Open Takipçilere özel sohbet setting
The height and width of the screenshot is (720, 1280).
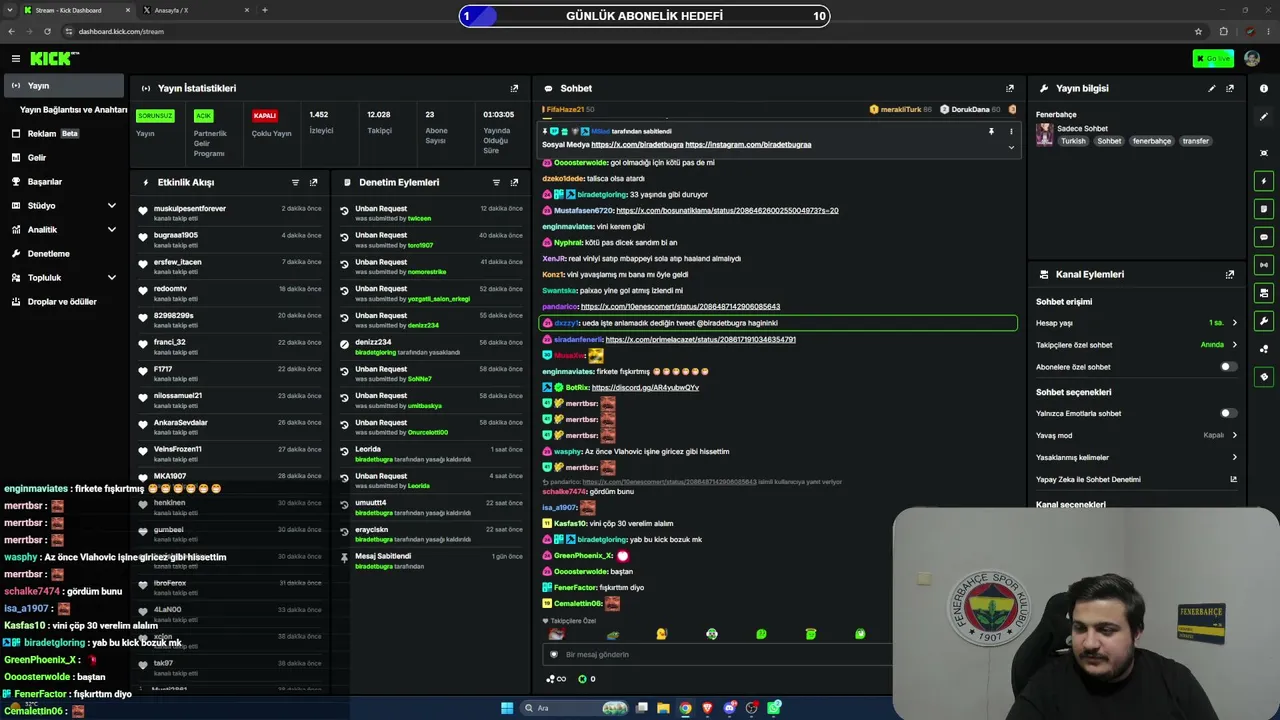tap(1136, 345)
